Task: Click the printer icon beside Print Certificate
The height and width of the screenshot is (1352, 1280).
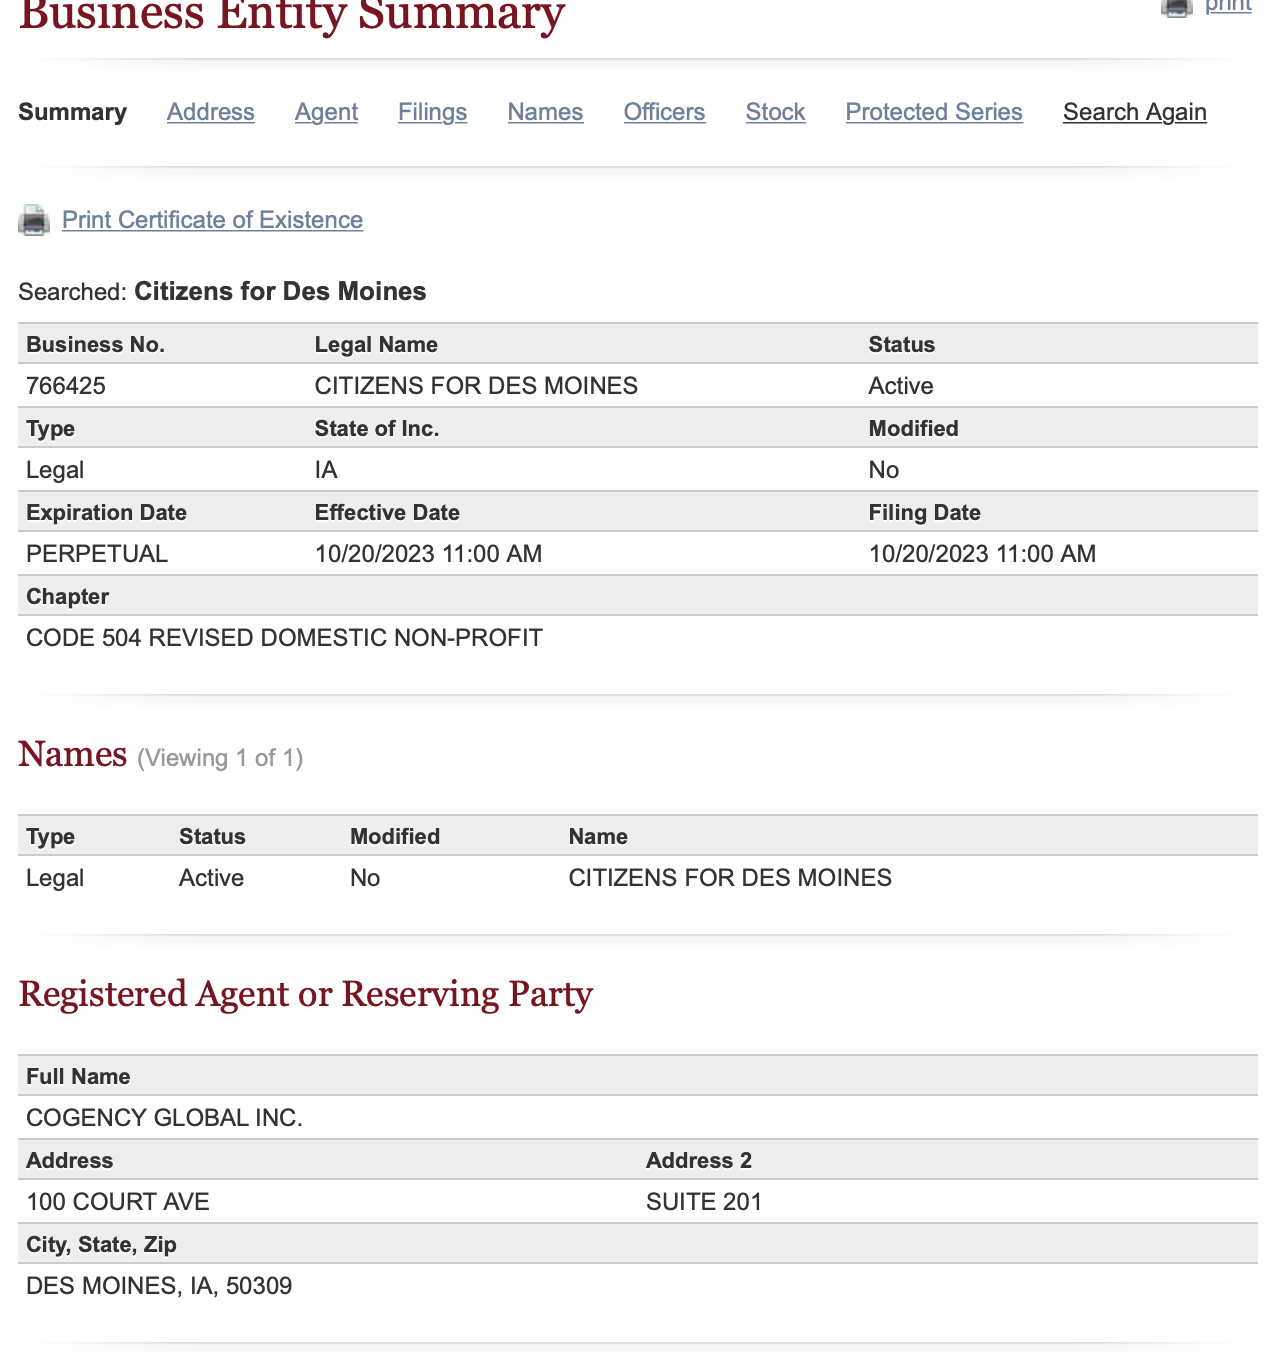Action: pos(34,220)
